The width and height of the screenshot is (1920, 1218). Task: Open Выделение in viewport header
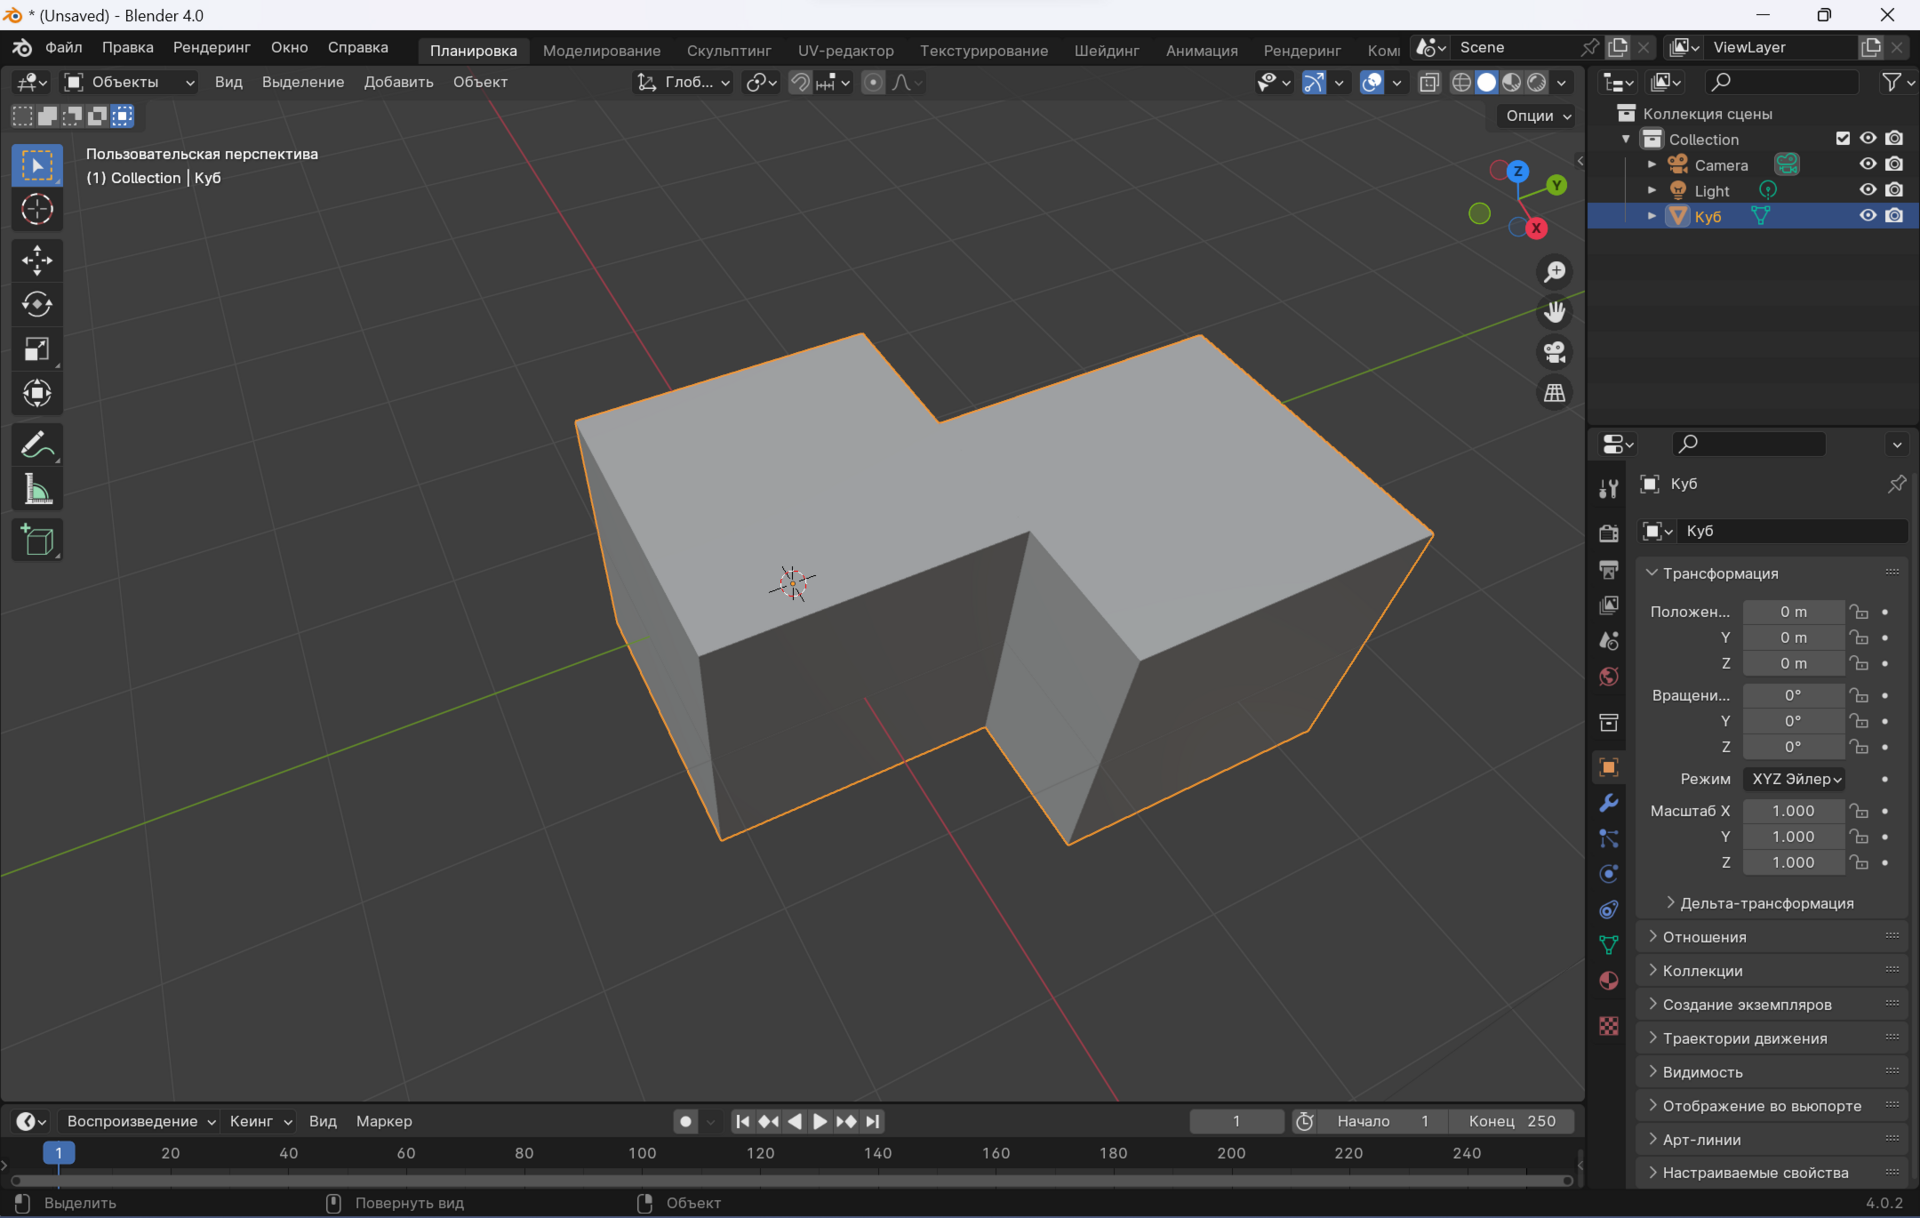(x=303, y=82)
